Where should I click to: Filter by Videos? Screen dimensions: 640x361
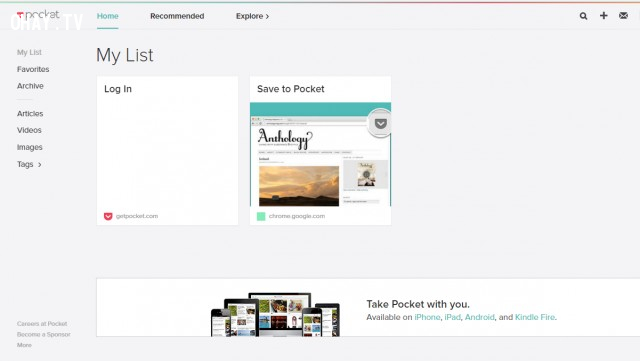(29, 130)
